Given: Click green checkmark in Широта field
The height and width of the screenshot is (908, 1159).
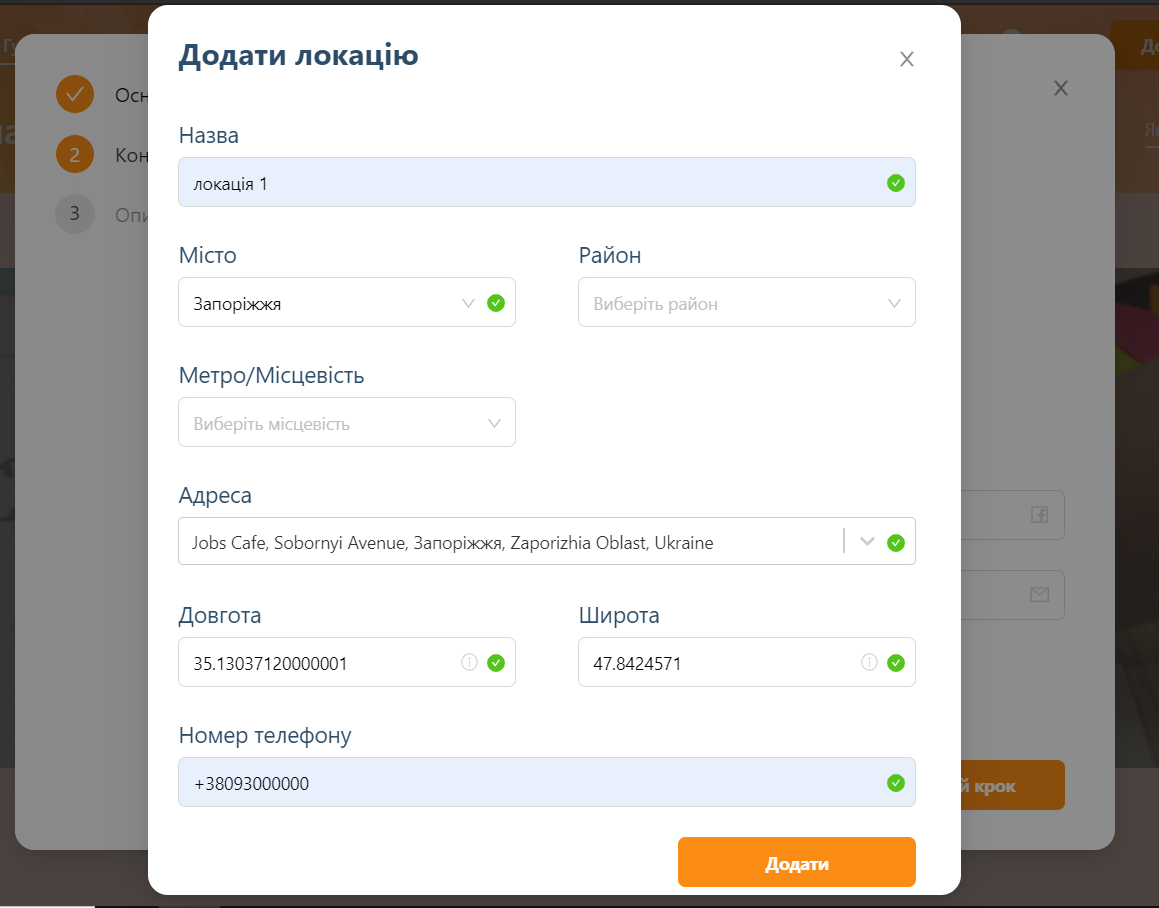Looking at the screenshot, I should (x=895, y=663).
